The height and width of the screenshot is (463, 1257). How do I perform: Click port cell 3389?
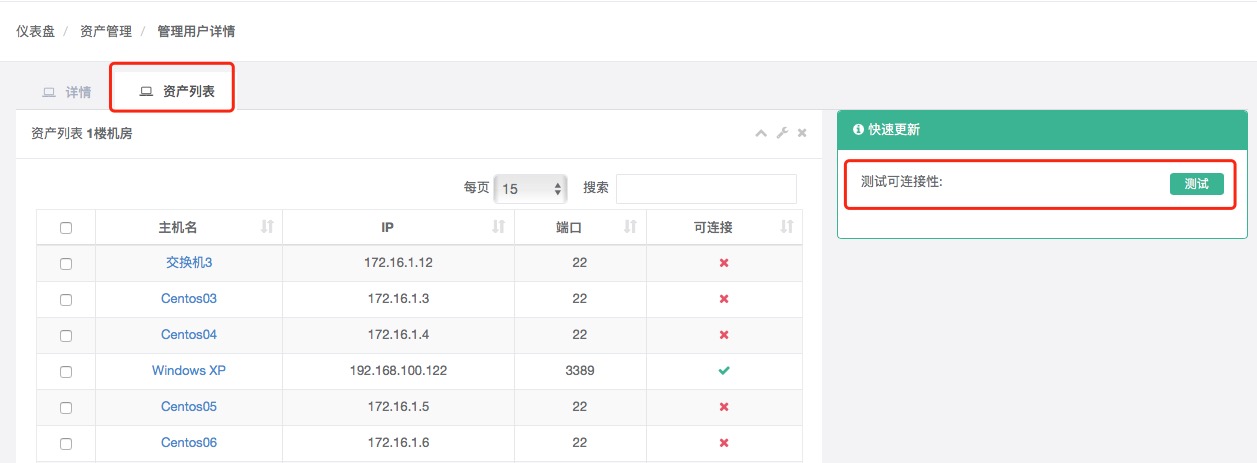pyautogui.click(x=580, y=371)
